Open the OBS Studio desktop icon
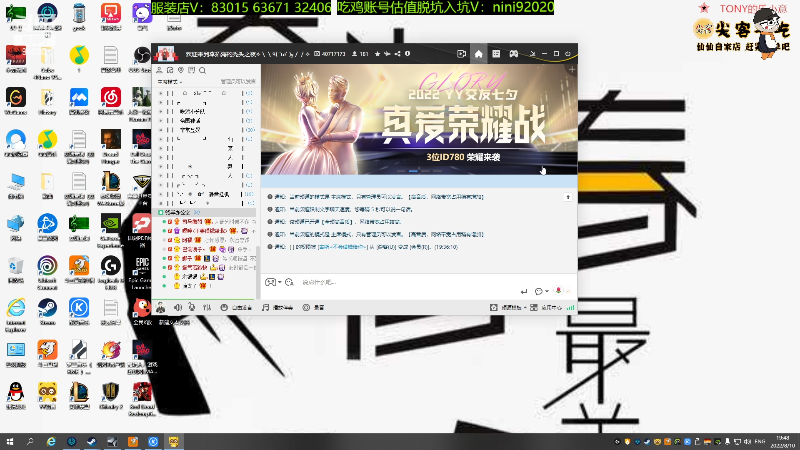 point(141,59)
